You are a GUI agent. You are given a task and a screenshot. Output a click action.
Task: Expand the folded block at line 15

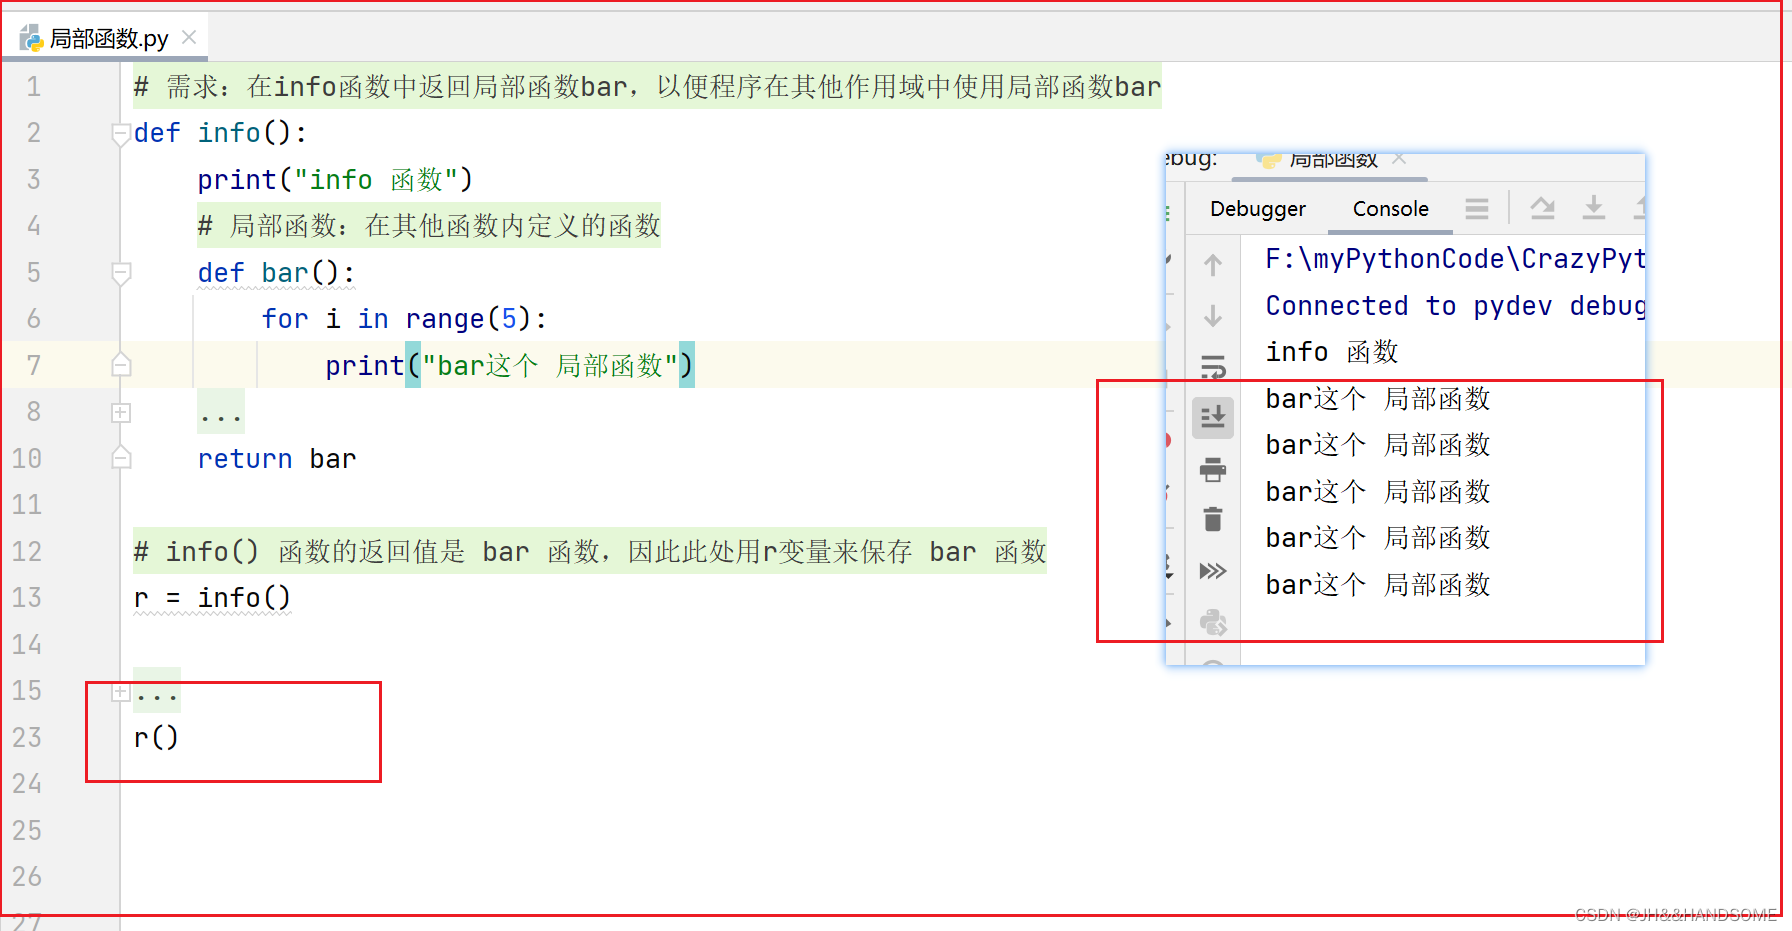pos(121,691)
